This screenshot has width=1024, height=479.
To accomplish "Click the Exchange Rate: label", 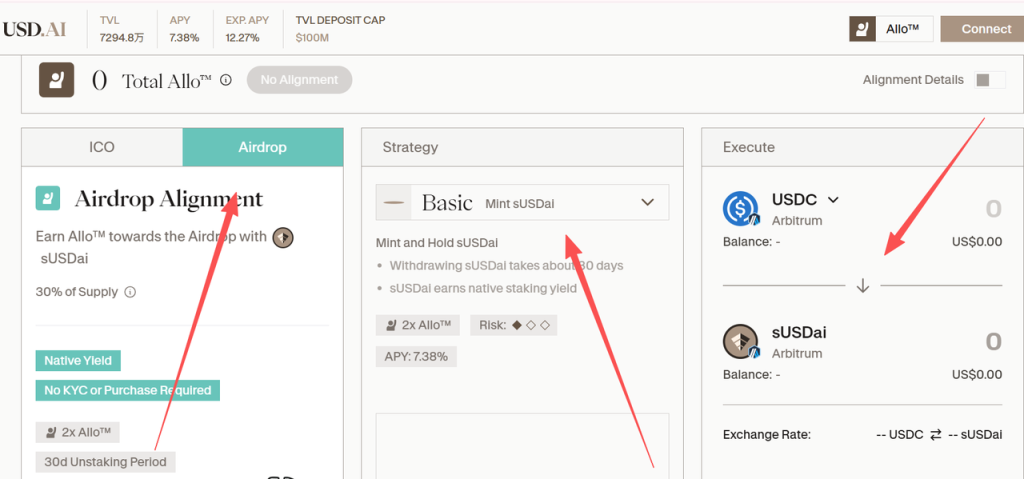I will click(767, 435).
